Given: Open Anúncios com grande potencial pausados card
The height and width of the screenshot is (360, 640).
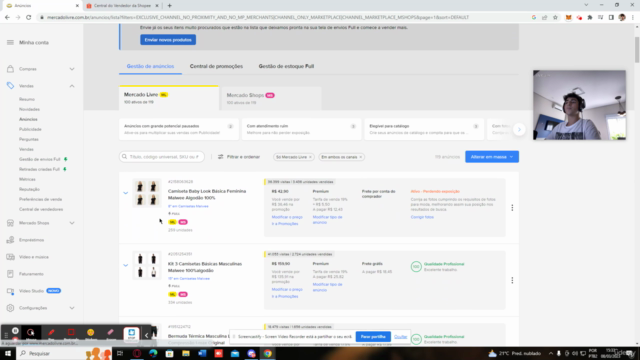Looking at the screenshot, I should [179, 129].
